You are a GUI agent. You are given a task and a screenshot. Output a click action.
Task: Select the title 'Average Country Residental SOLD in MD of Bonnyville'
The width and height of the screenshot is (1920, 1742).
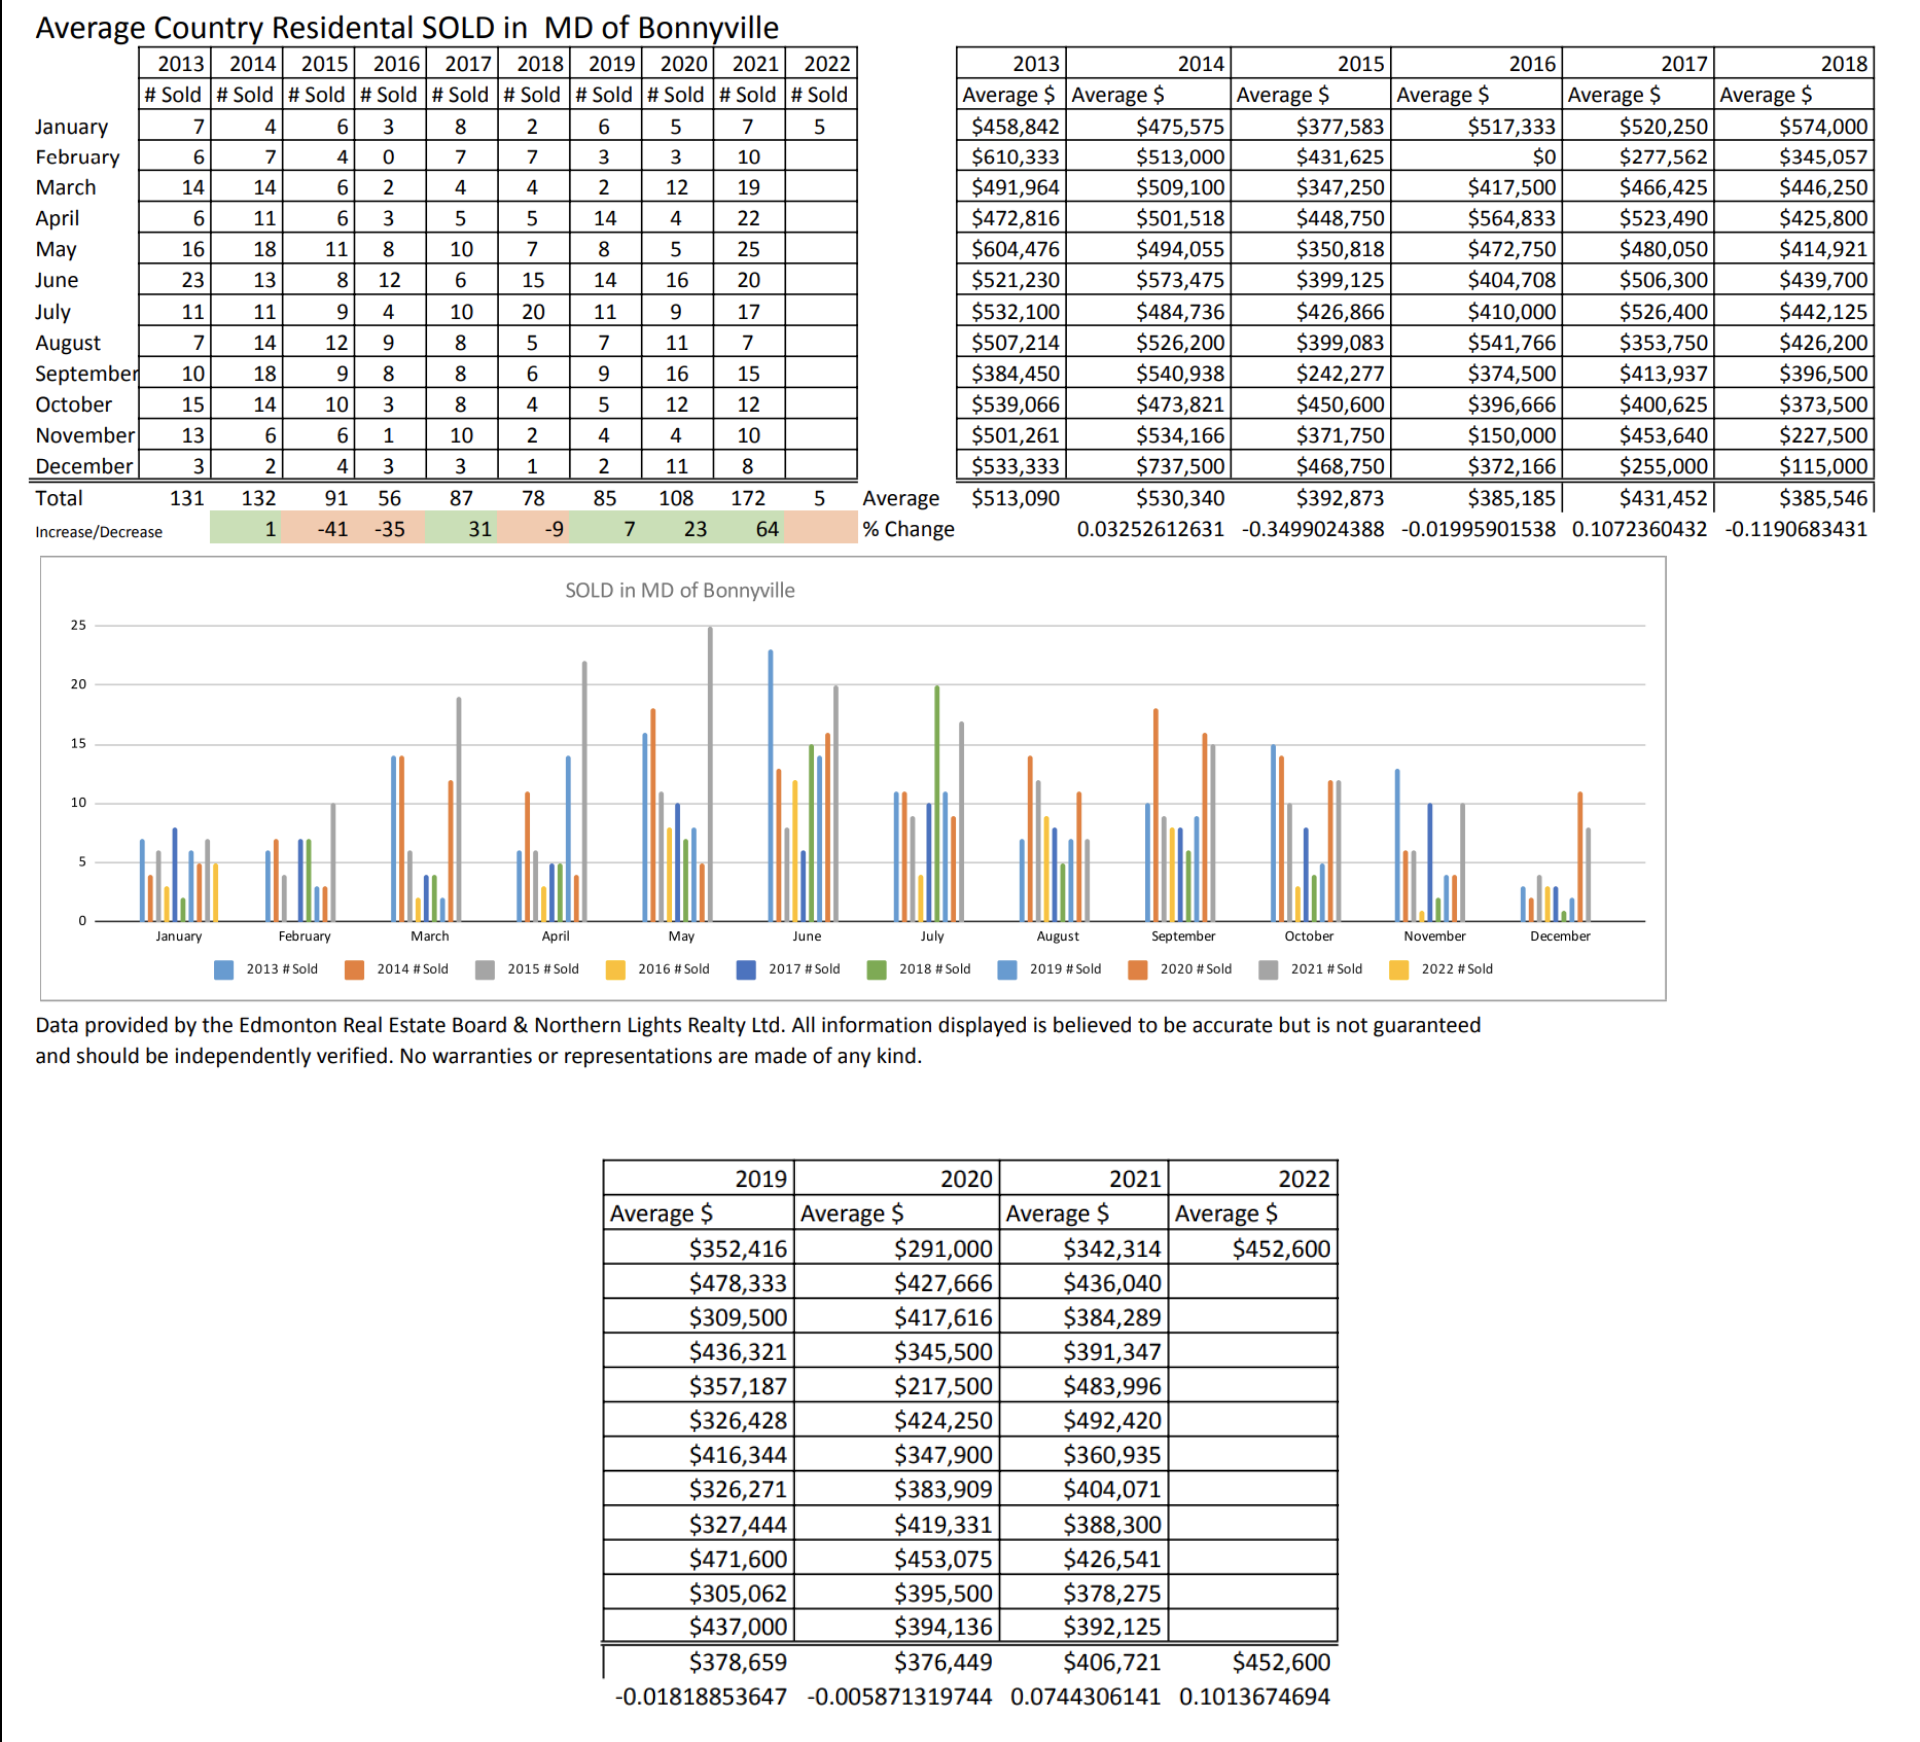click(407, 27)
